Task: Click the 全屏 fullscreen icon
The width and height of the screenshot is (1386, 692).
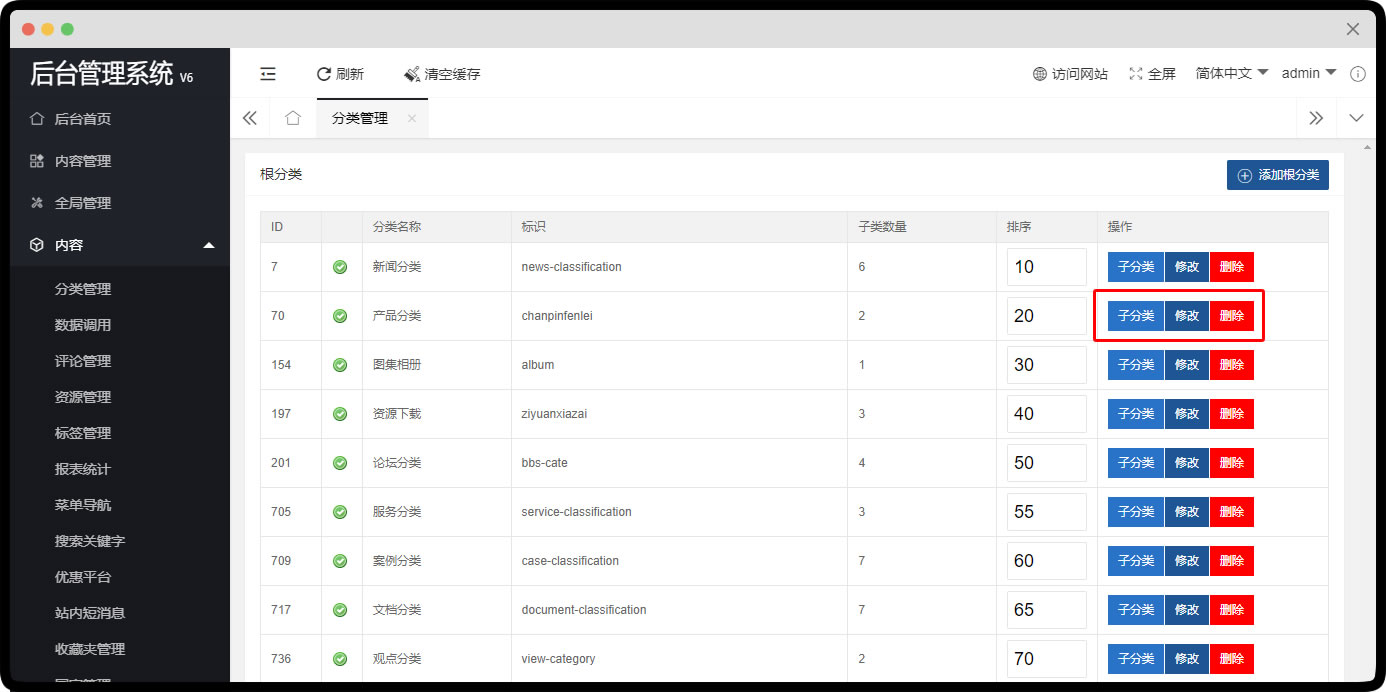Action: click(x=1134, y=73)
